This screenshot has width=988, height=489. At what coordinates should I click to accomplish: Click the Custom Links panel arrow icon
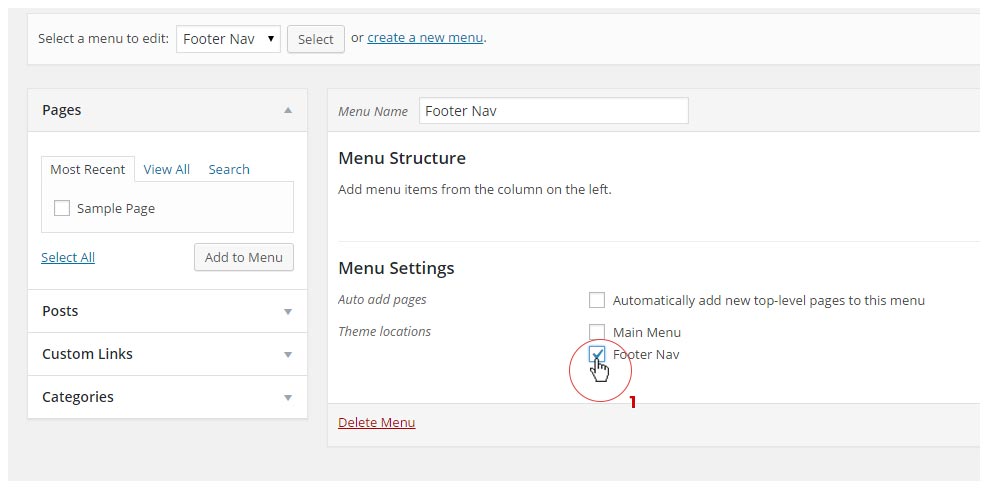point(288,355)
